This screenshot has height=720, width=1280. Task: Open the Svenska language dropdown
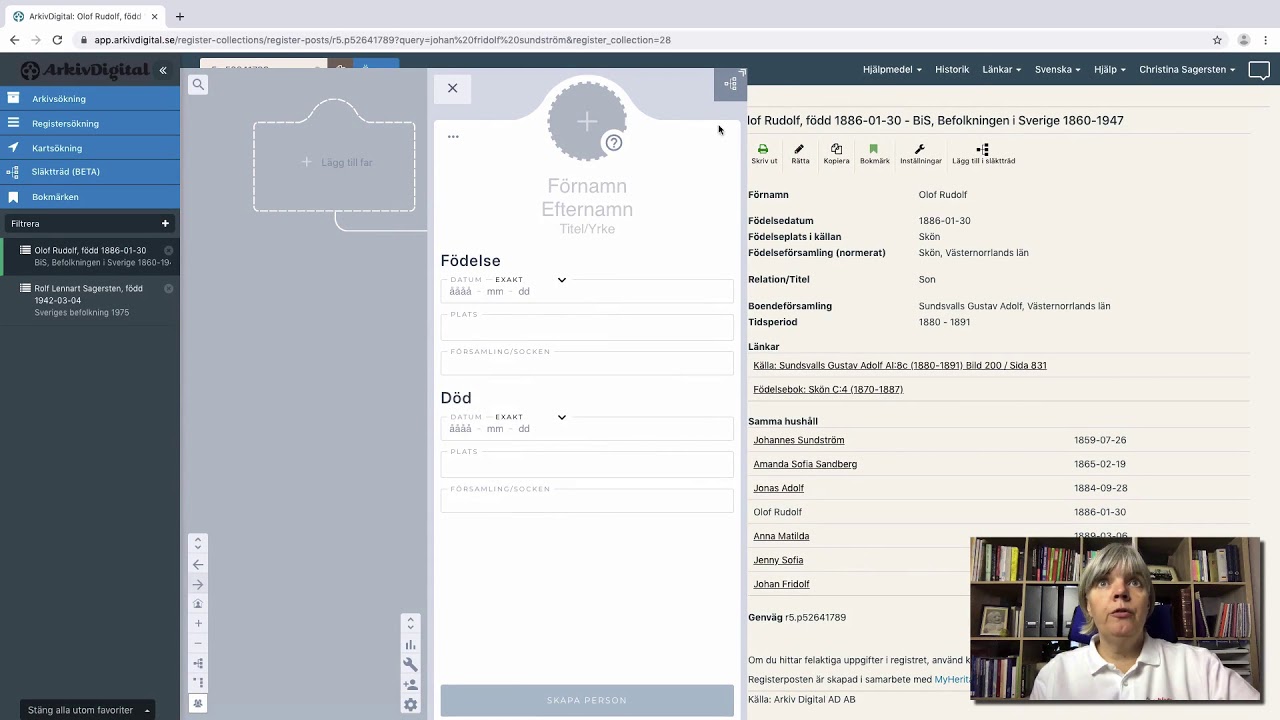tap(1058, 70)
